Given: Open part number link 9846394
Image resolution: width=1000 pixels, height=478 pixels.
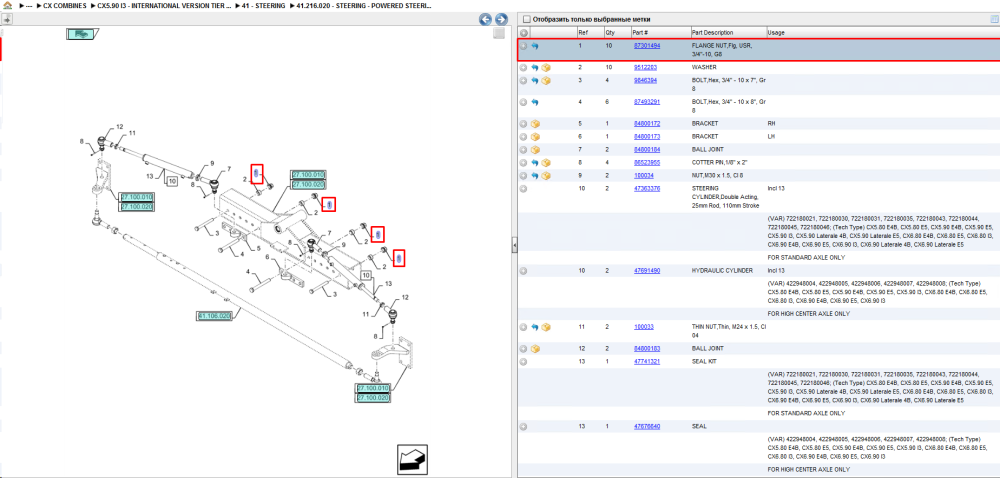Looking at the screenshot, I should tap(645, 81).
